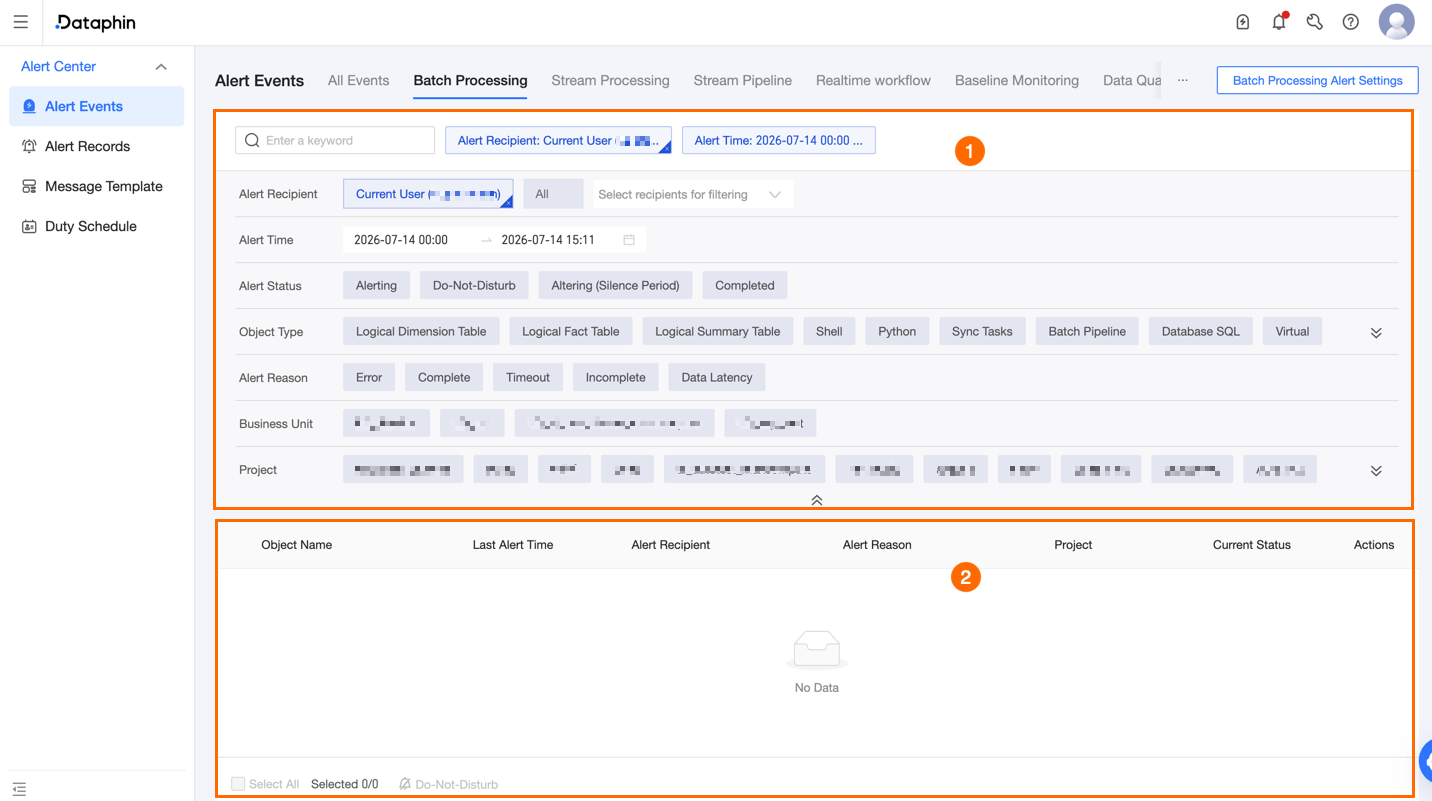1432x801 pixels.
Task: Open the hamburger menu icon
Action: pyautogui.click(x=20, y=22)
